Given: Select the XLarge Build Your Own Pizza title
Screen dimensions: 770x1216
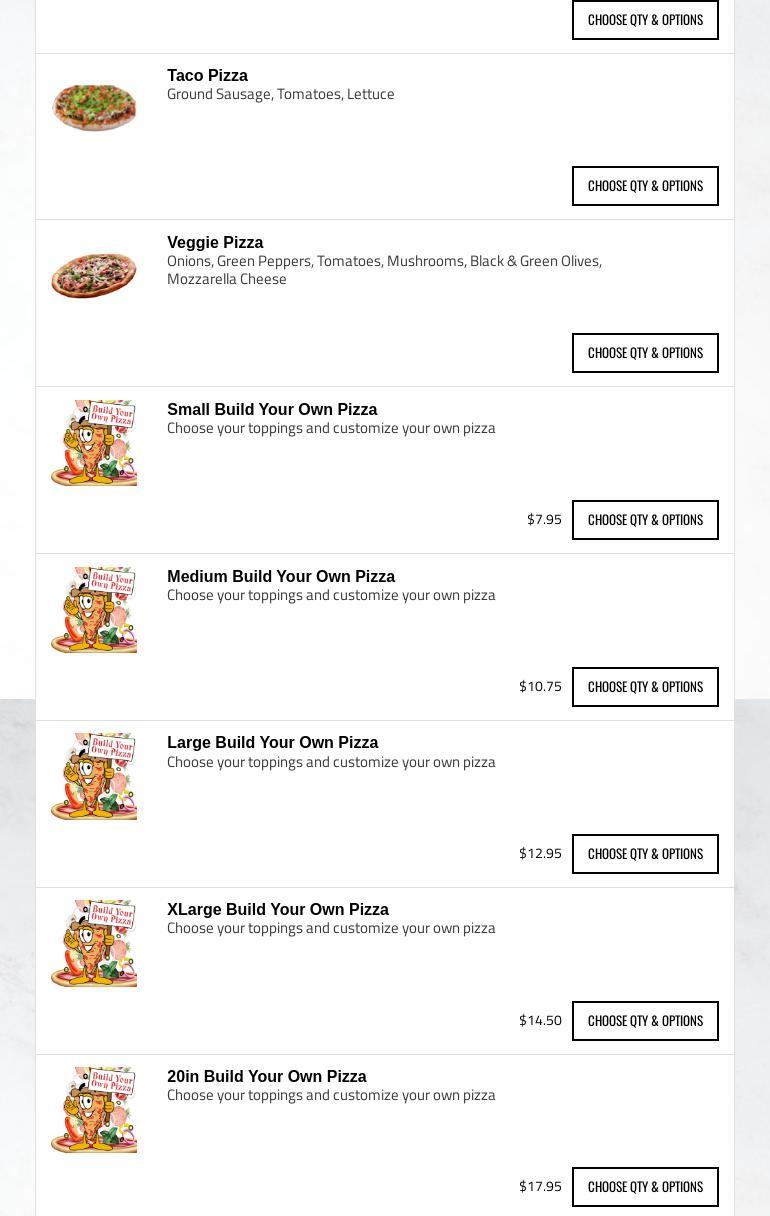Looking at the screenshot, I should click(277, 910).
